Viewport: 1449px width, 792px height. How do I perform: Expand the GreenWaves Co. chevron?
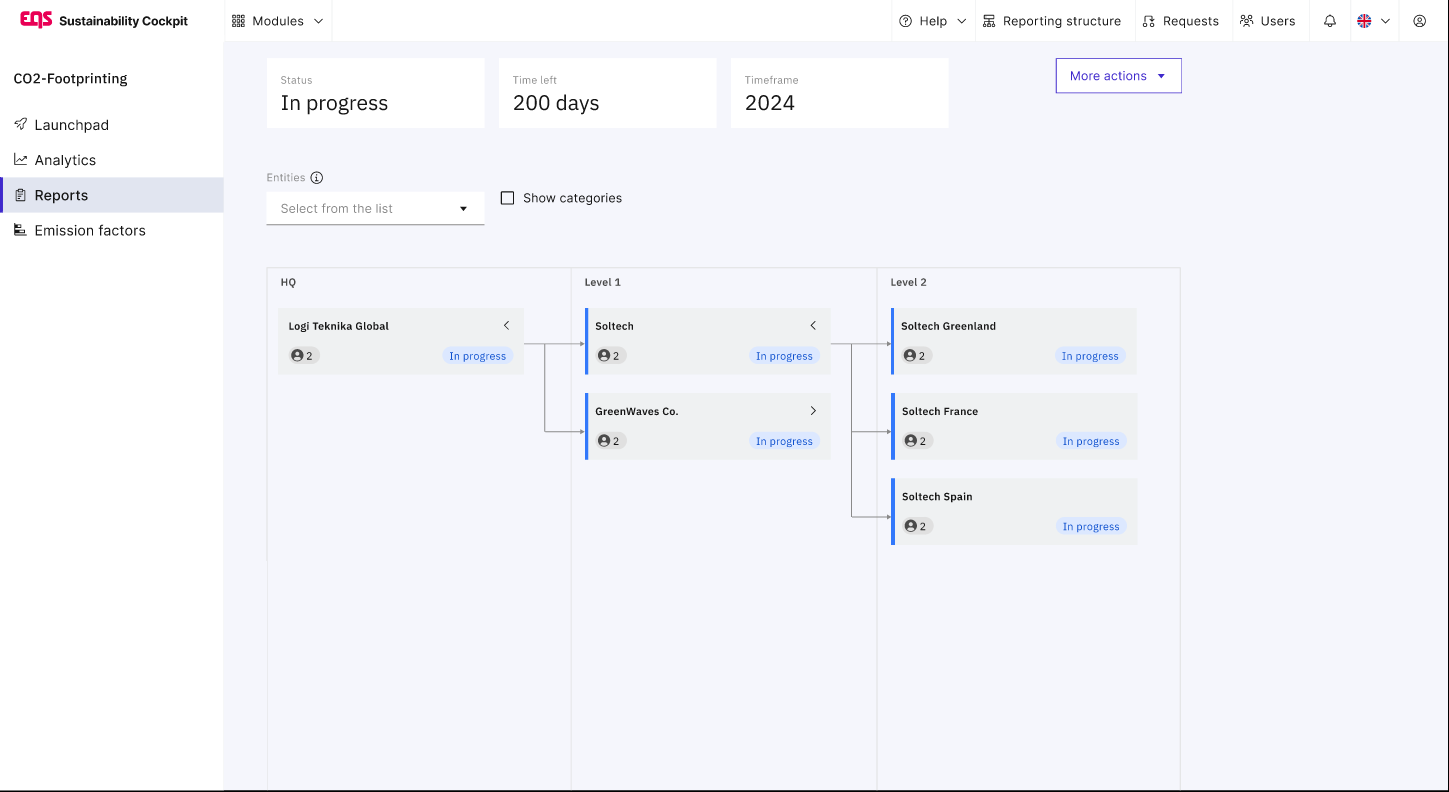click(x=813, y=411)
